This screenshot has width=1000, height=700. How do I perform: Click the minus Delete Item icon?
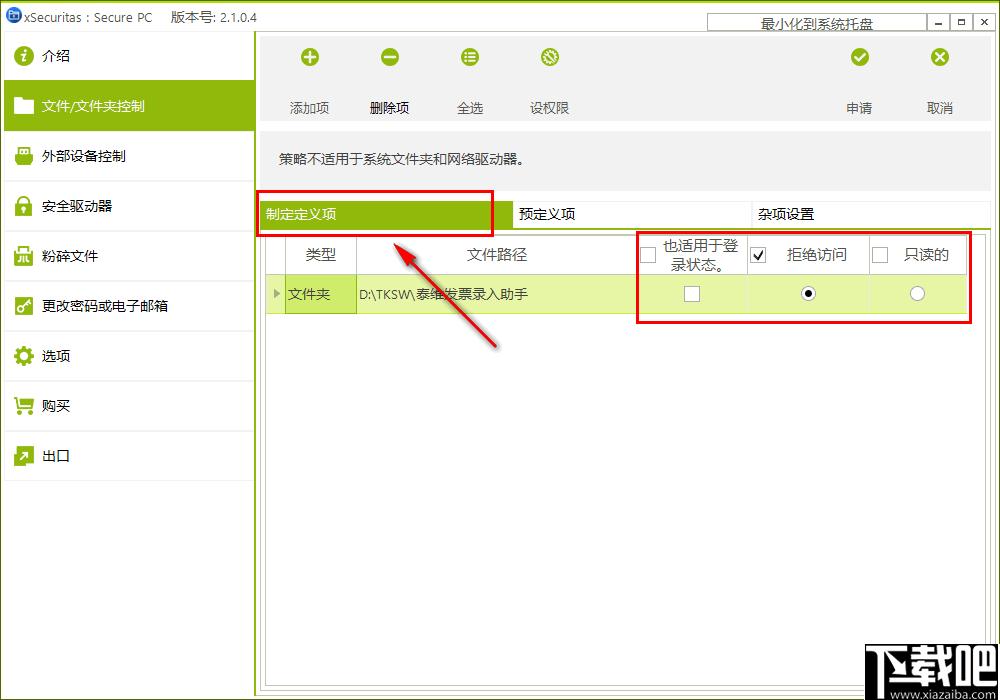[x=390, y=57]
